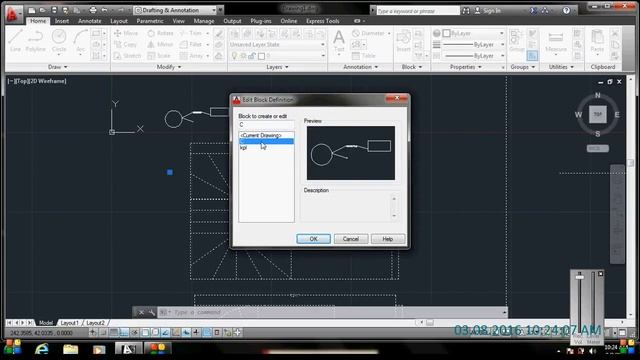Select the Polyline tool
Screen dimensions: 640x360
pos(36,40)
